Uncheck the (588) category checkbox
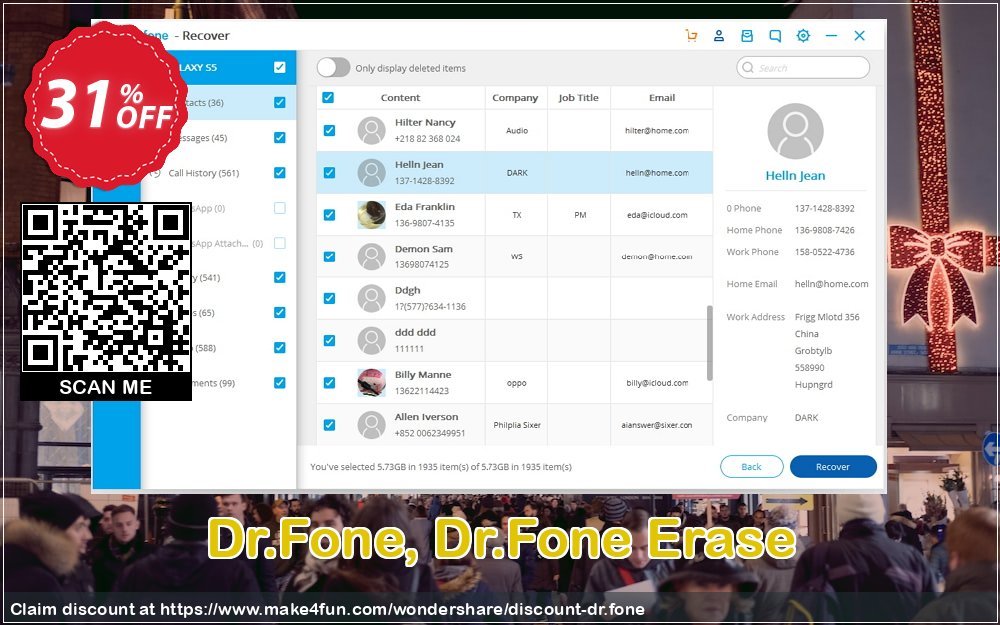 click(279, 348)
